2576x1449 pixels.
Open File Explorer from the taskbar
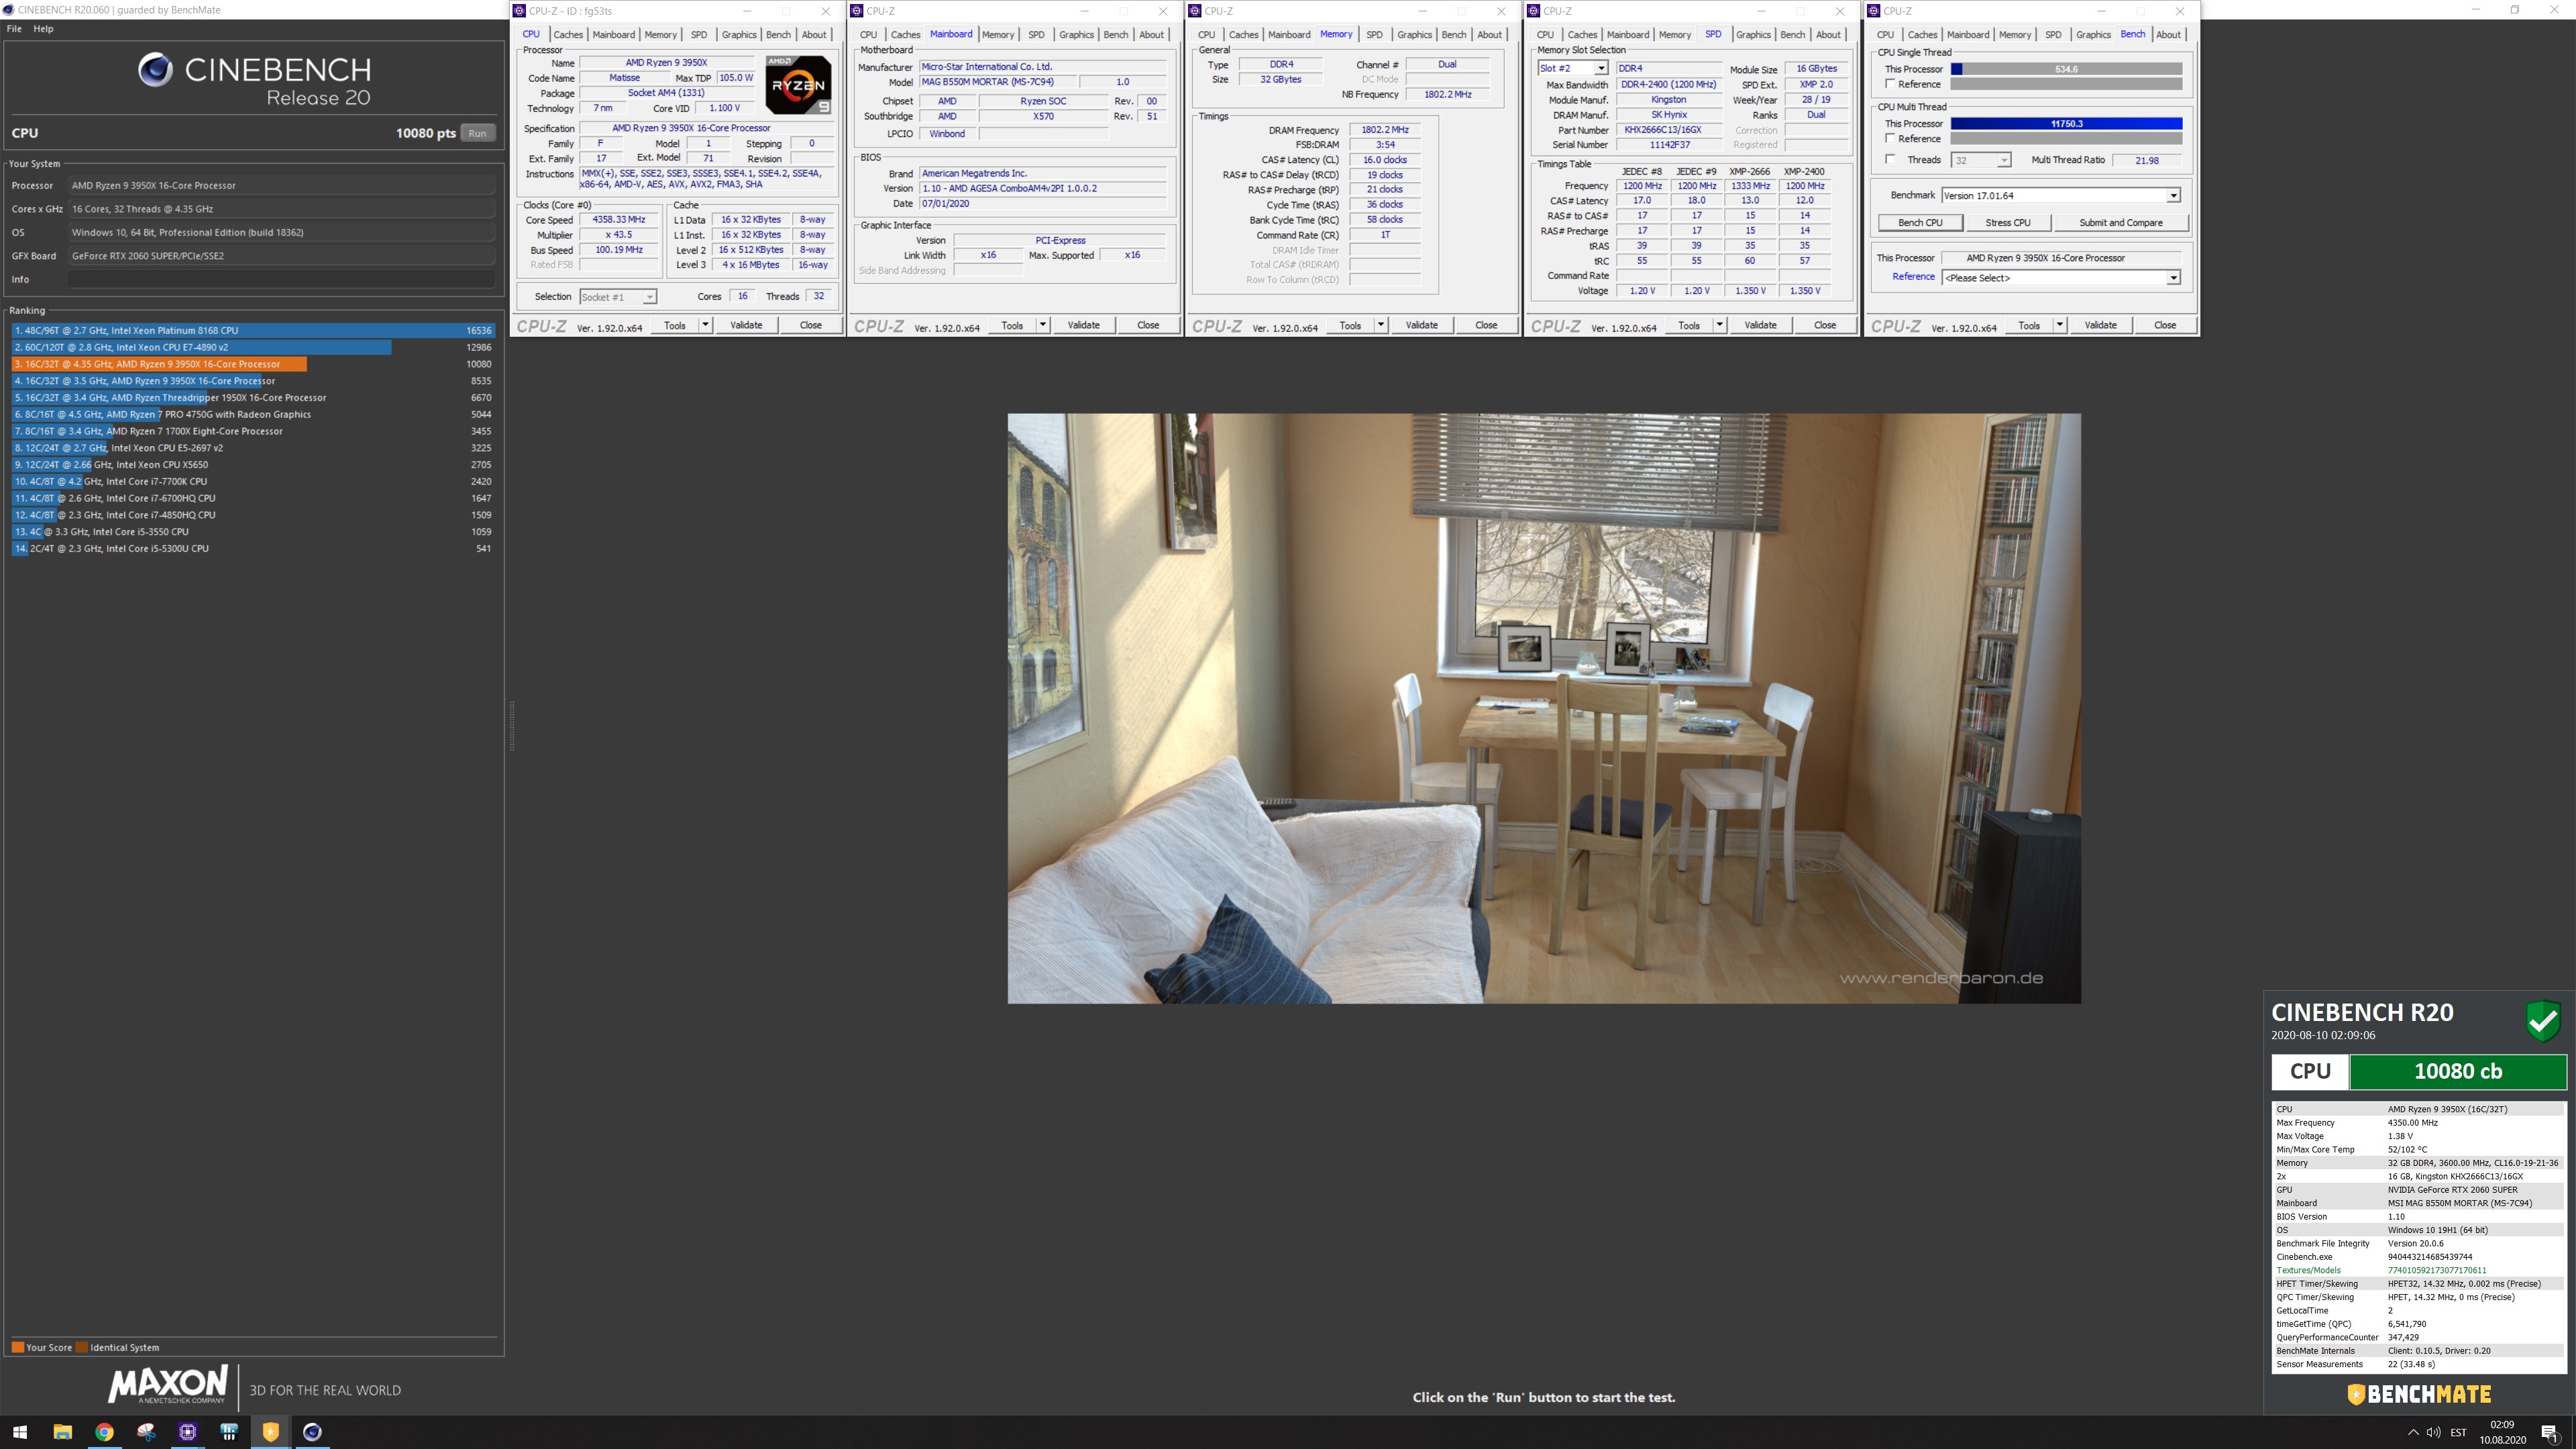62,1431
